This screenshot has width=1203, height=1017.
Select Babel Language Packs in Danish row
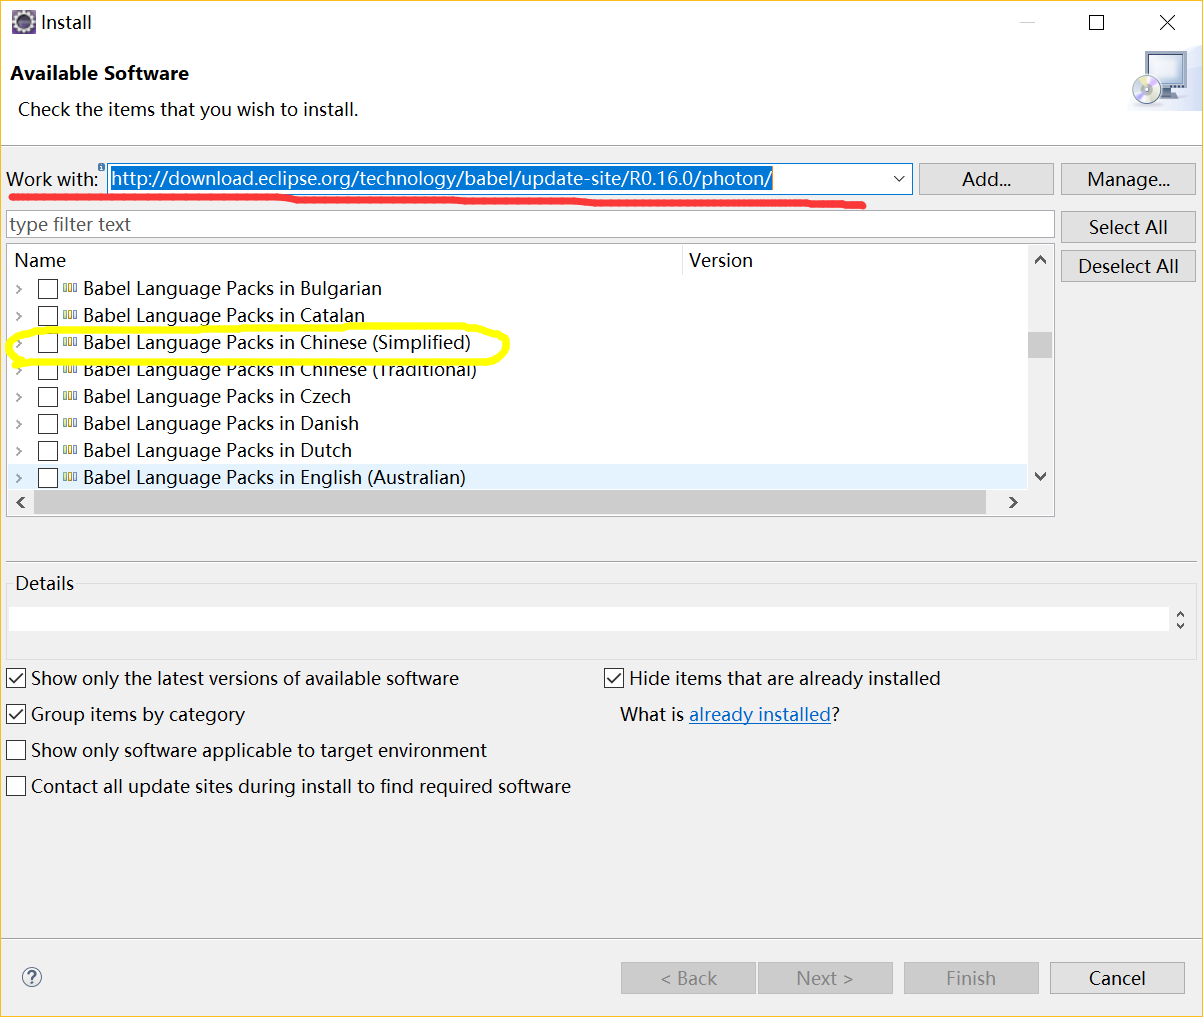tap(221, 424)
